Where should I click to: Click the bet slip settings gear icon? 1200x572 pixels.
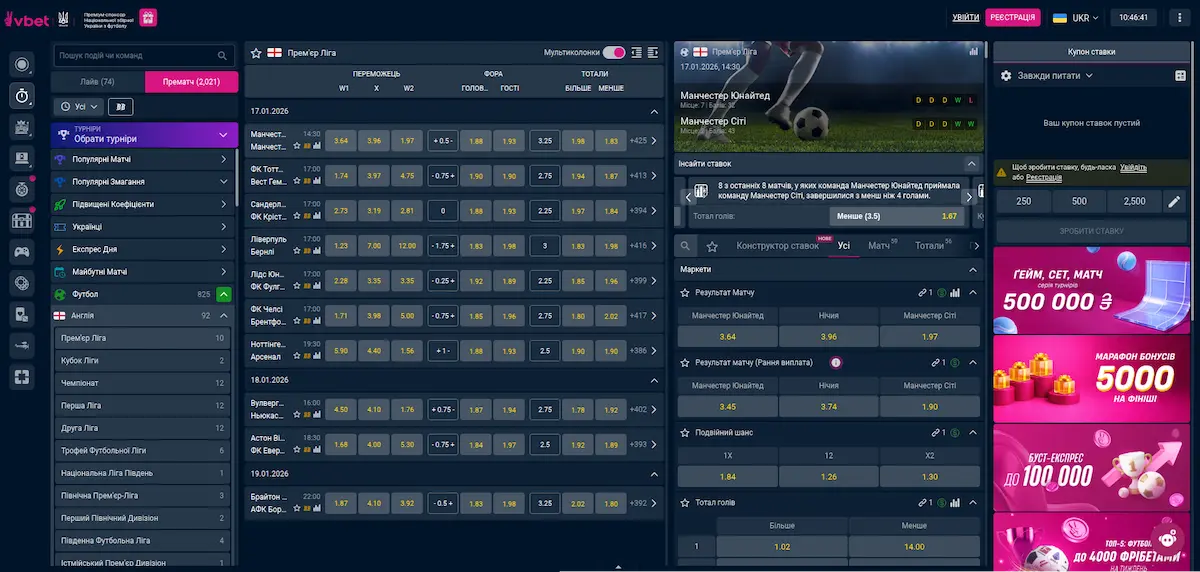point(1006,75)
